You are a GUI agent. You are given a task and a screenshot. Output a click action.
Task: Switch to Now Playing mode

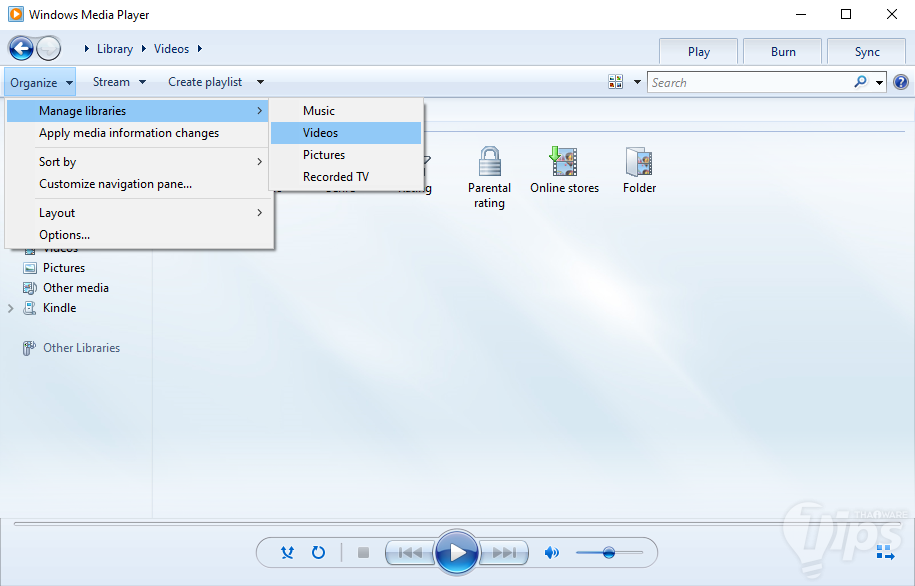(x=885, y=552)
